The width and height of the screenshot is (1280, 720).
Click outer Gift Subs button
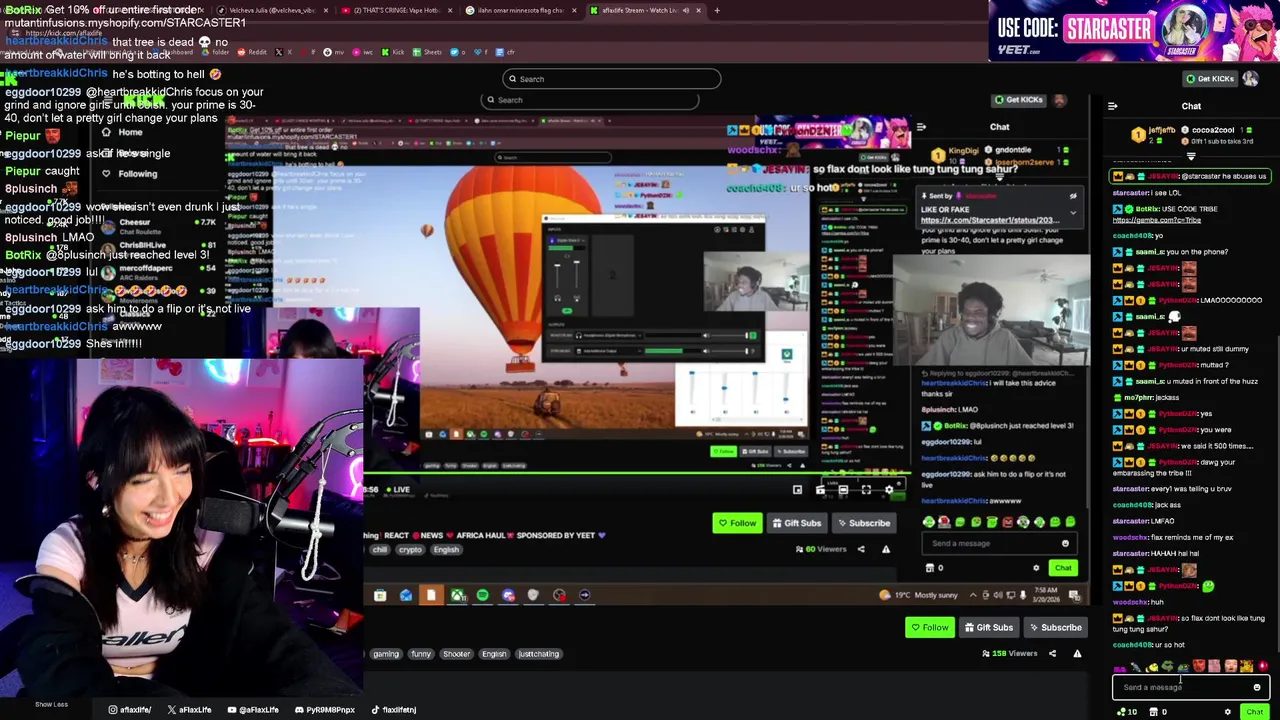[988, 628]
